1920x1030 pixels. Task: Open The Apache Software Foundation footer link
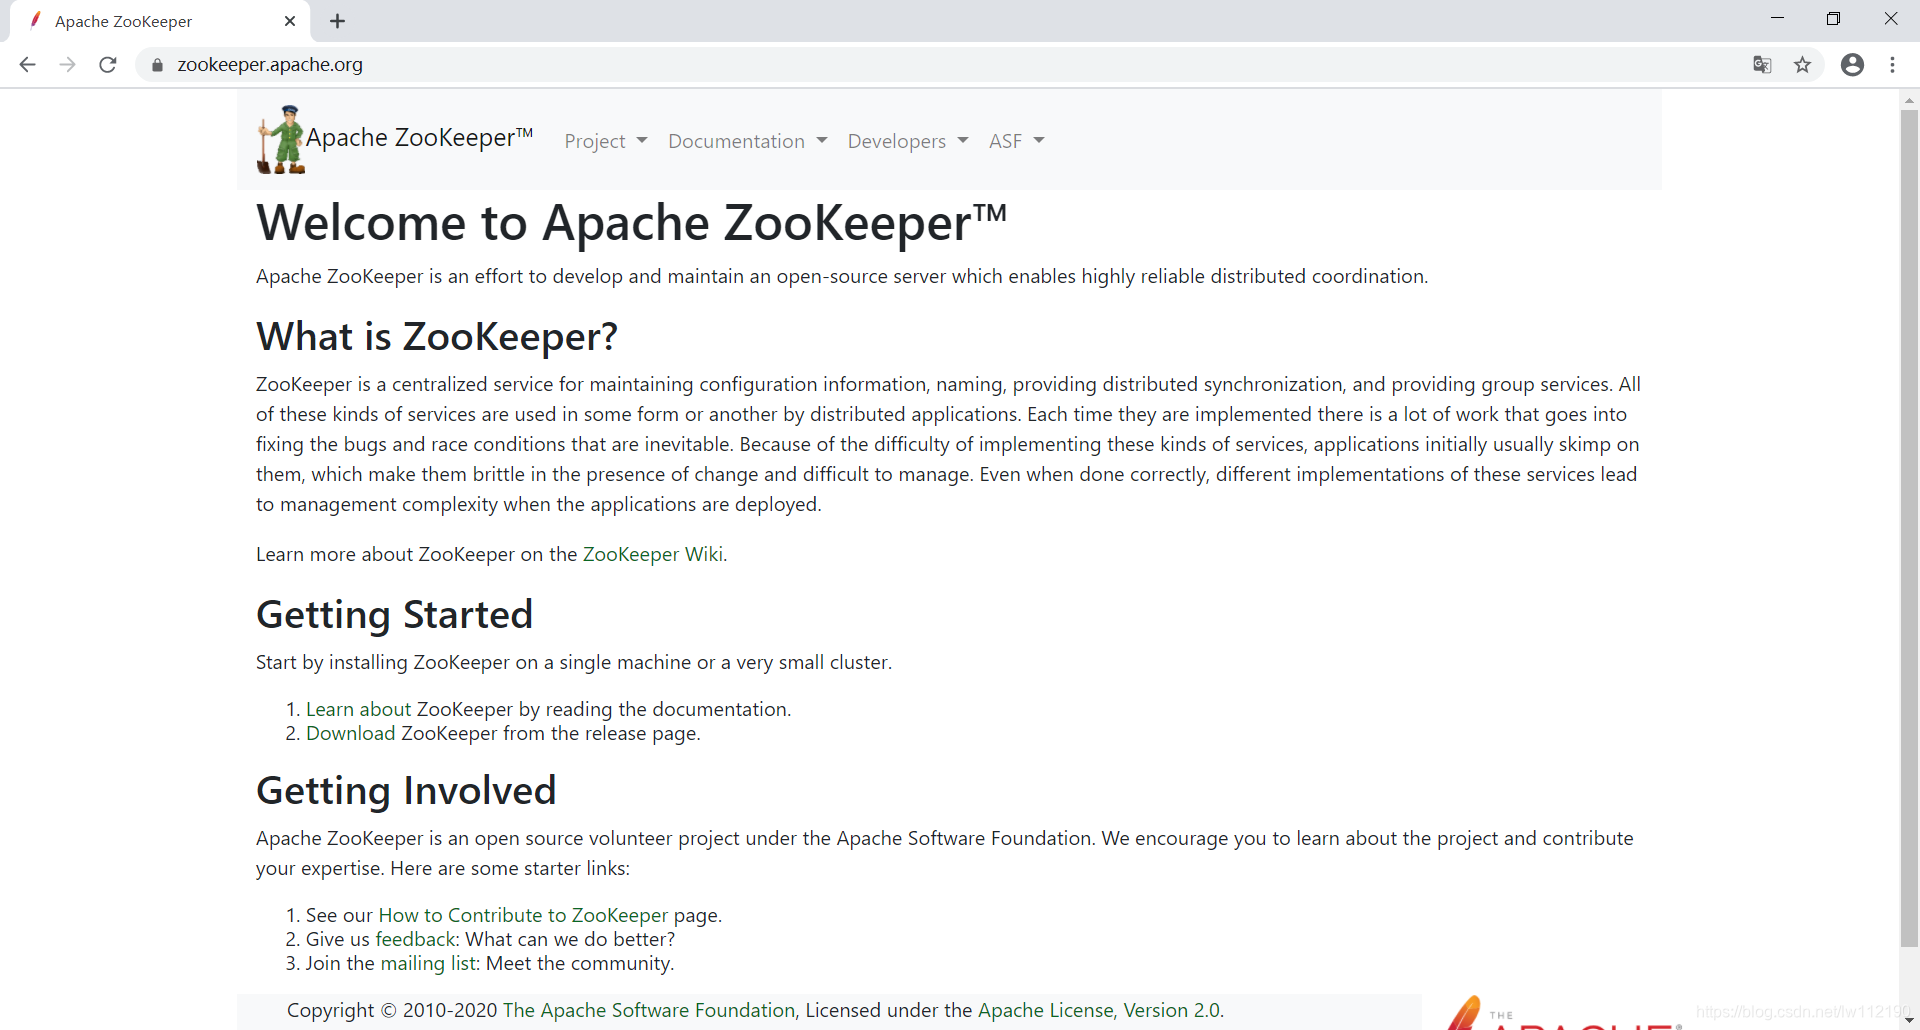(x=649, y=1010)
